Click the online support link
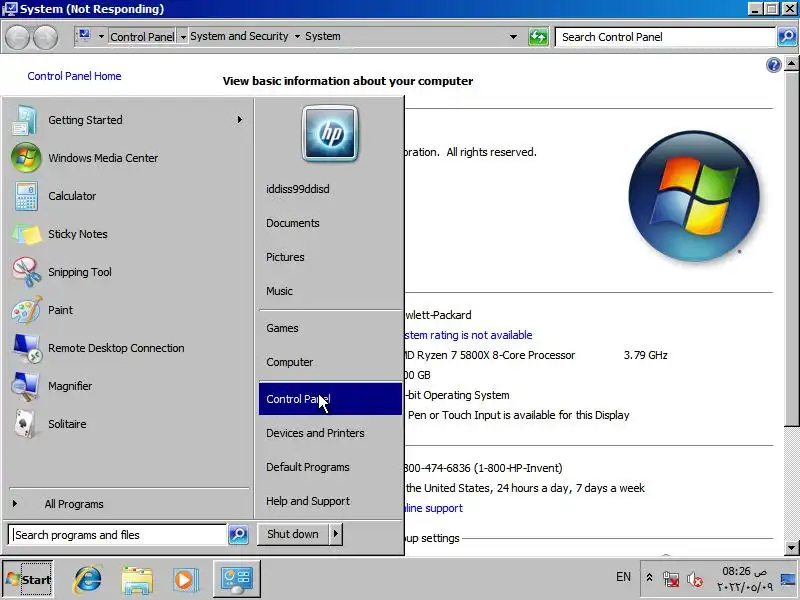 (434, 508)
